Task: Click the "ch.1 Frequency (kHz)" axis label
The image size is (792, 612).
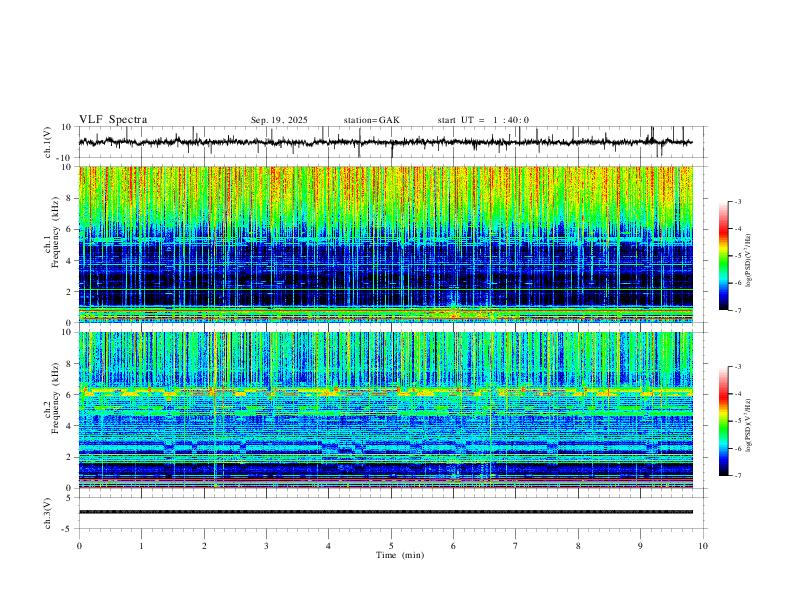Action: click(x=52, y=232)
